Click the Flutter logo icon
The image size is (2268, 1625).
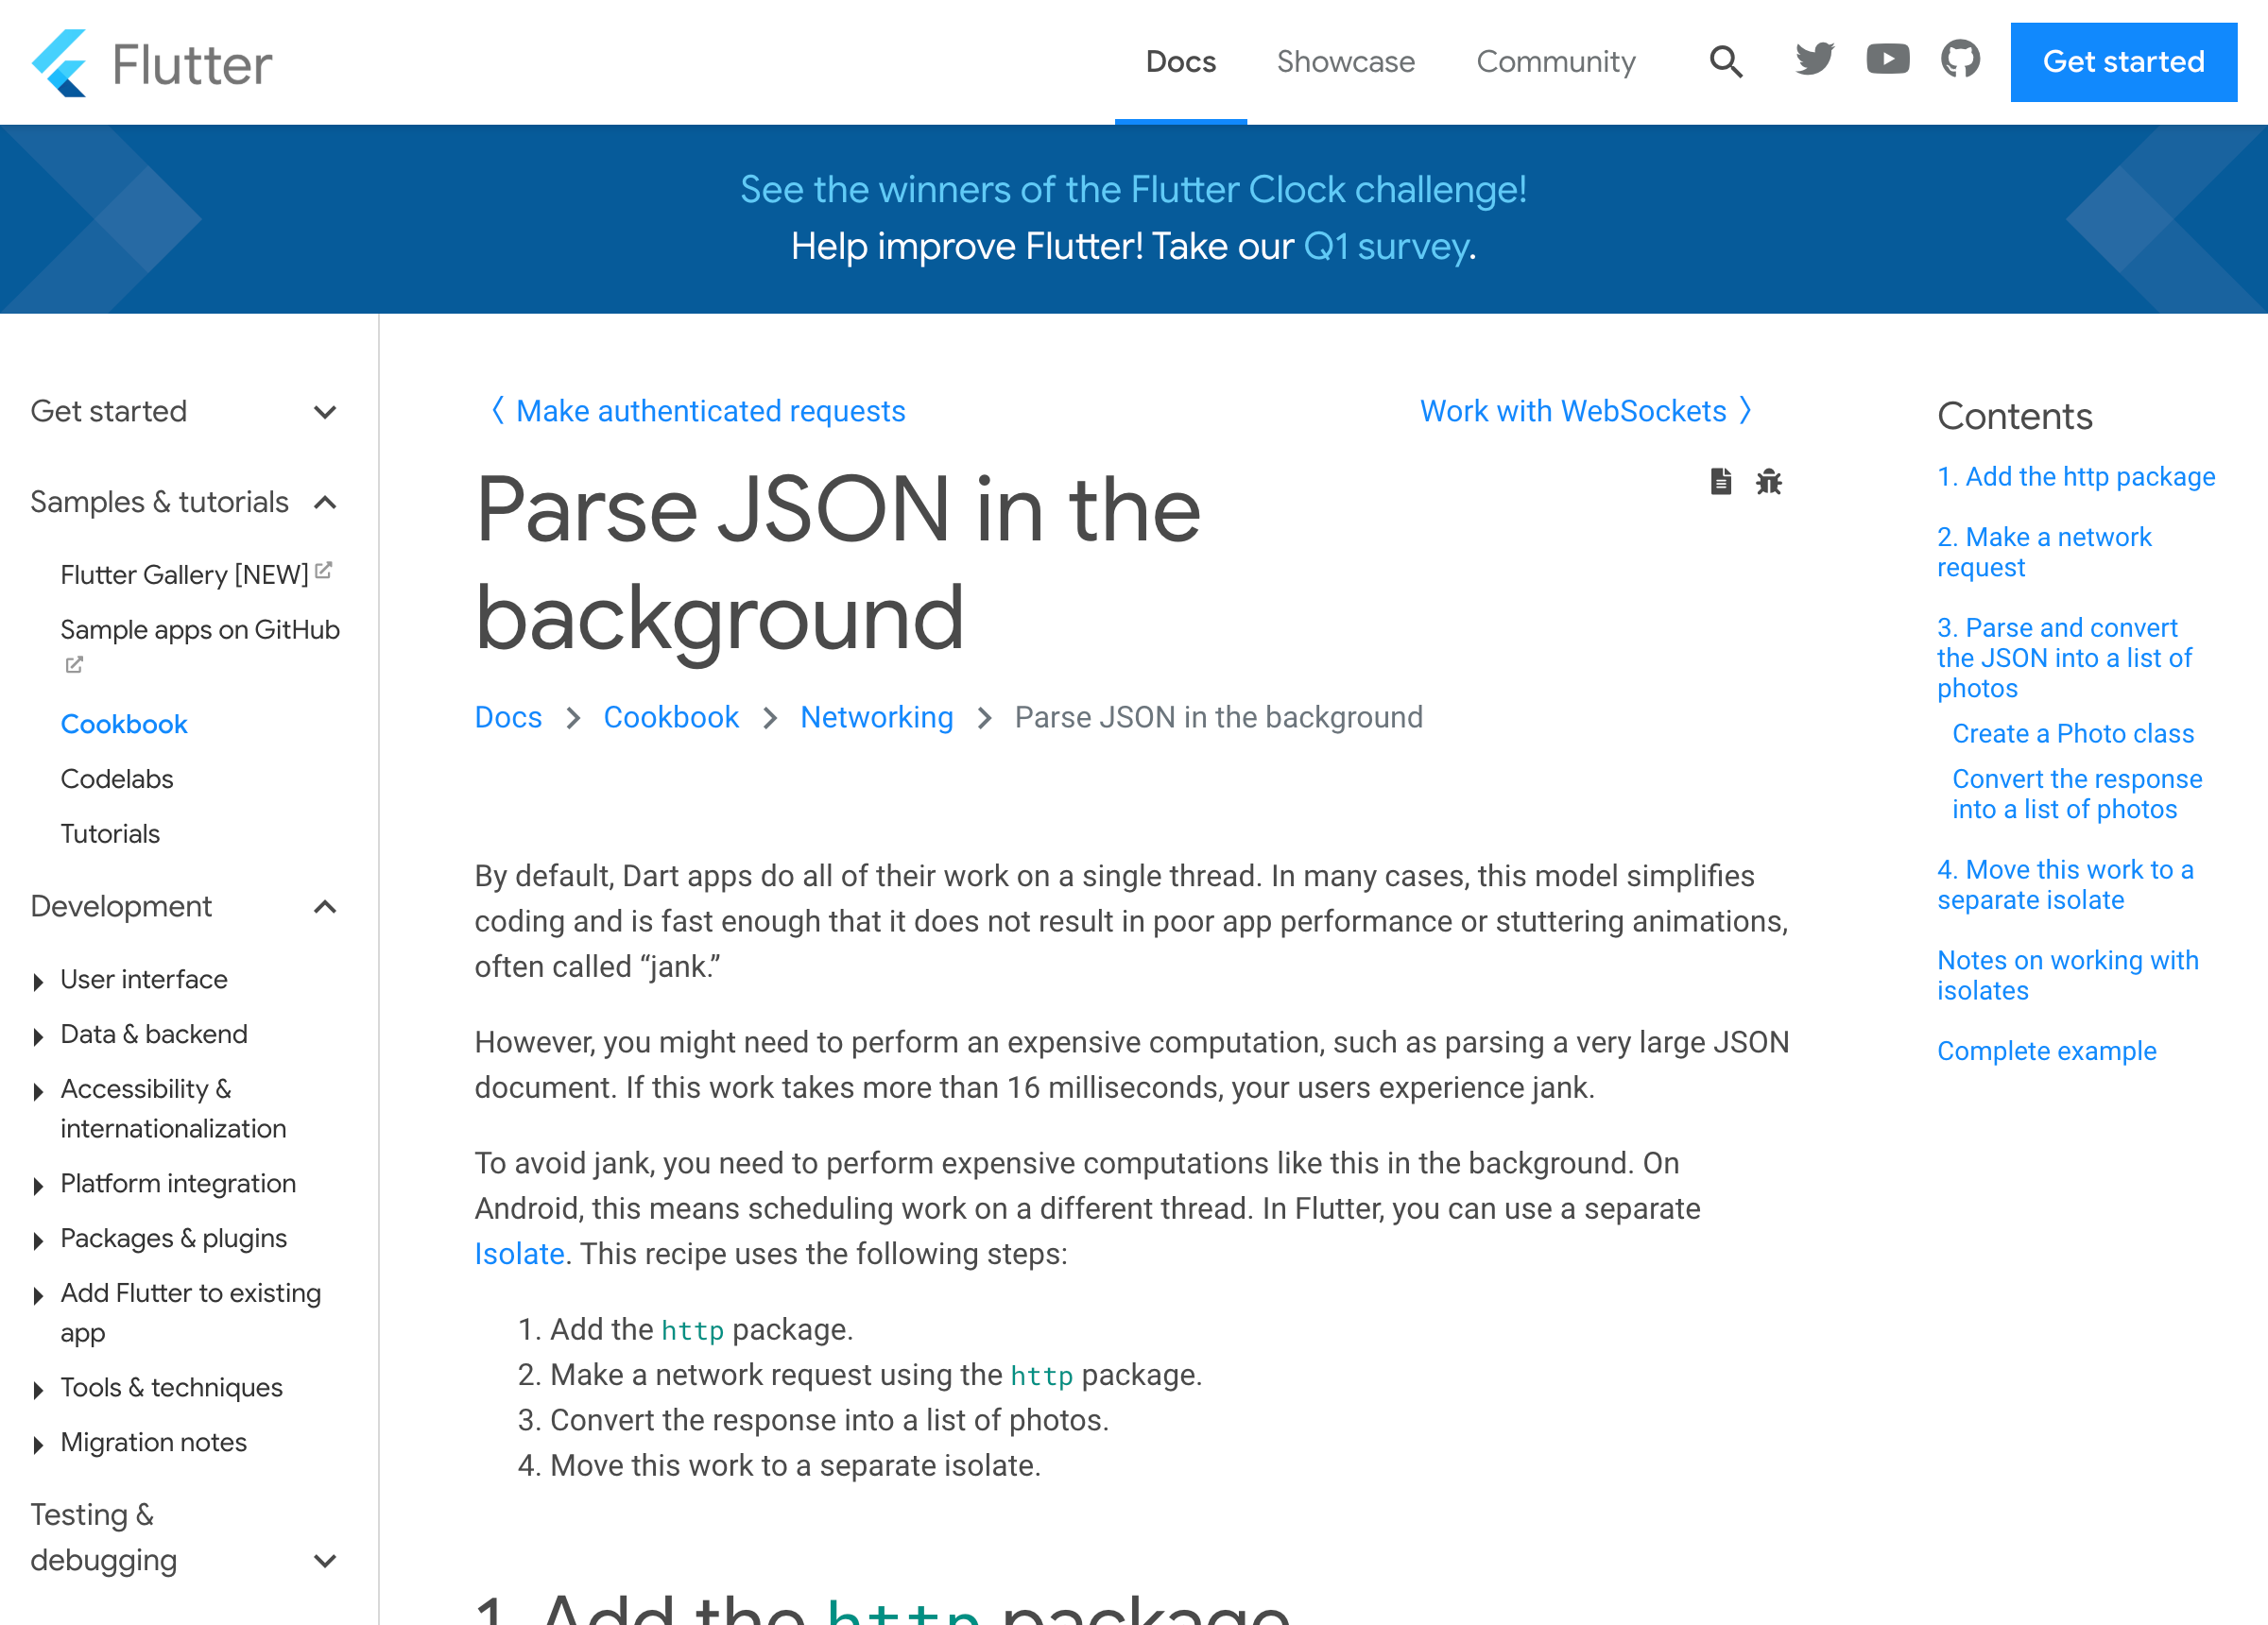pyautogui.click(x=60, y=63)
